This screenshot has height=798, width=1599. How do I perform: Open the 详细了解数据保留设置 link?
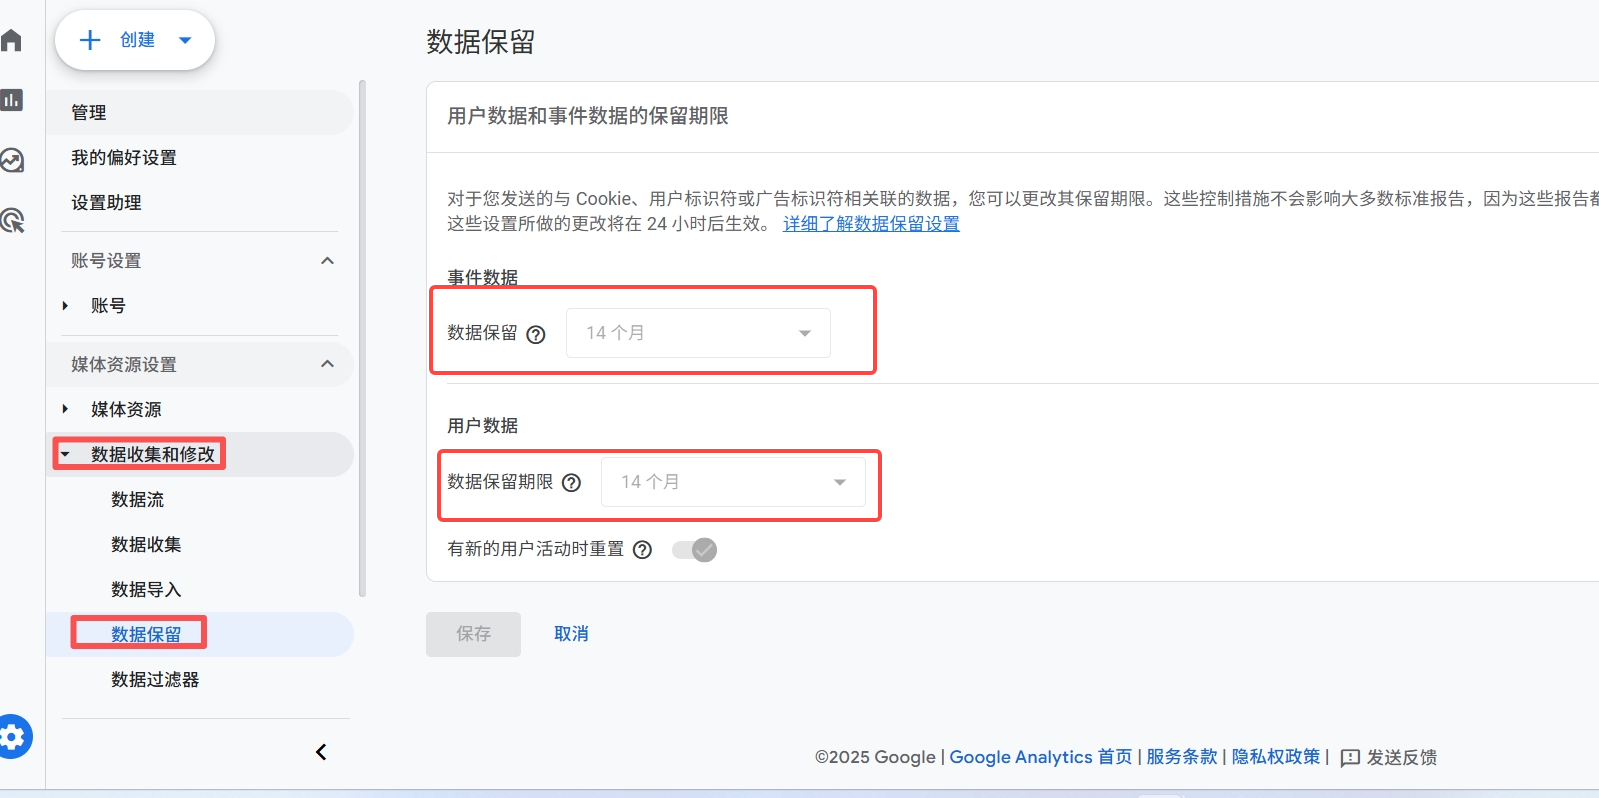point(871,224)
